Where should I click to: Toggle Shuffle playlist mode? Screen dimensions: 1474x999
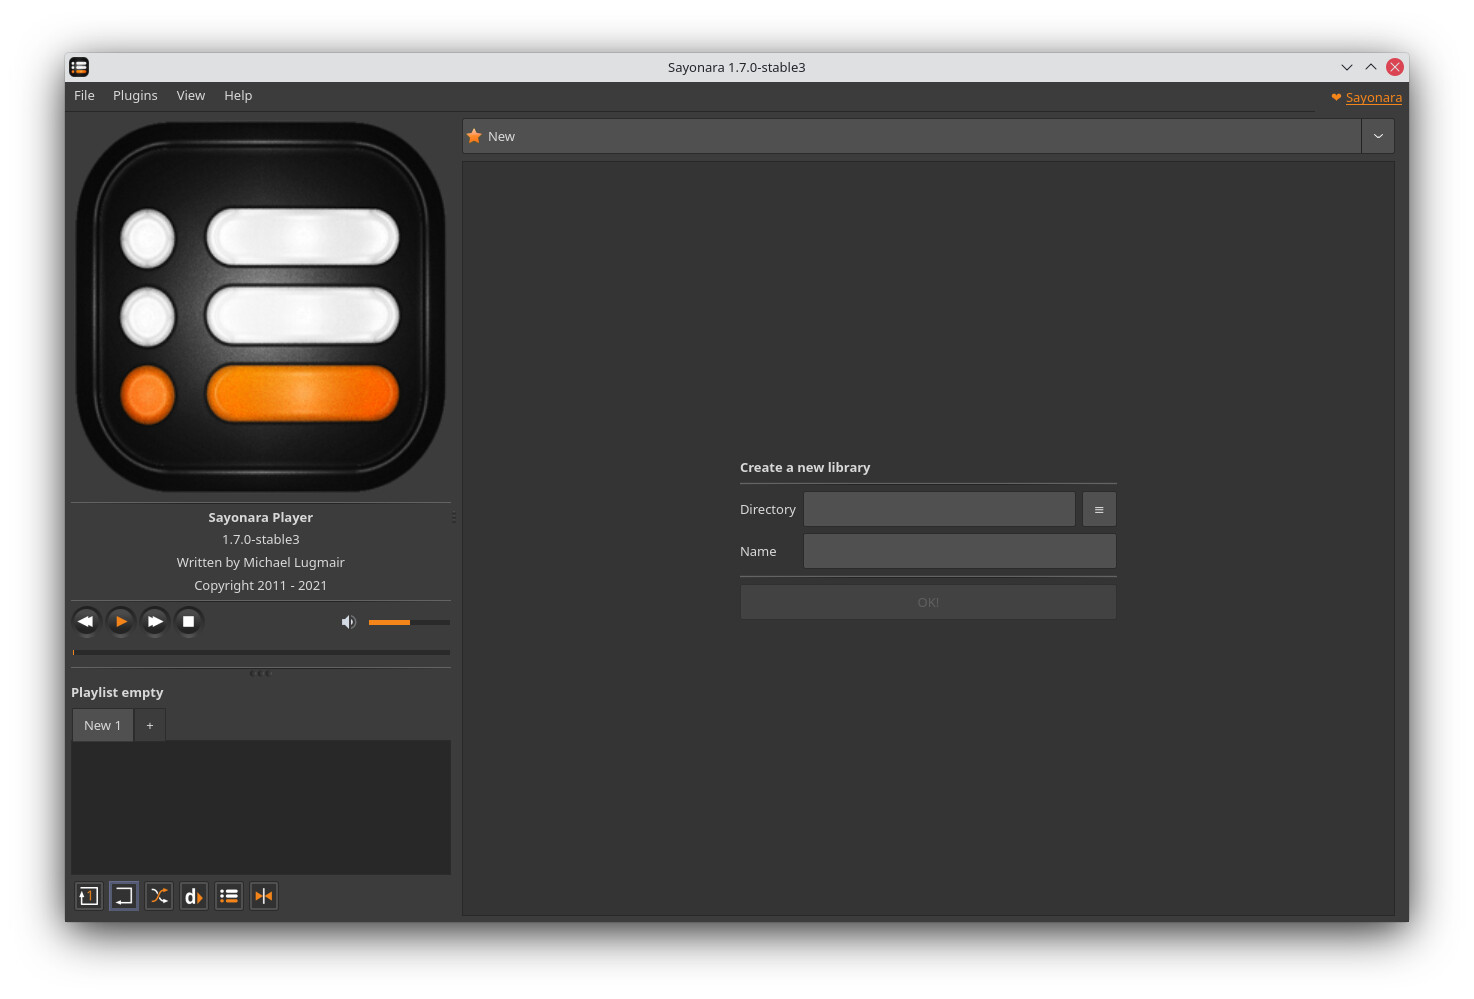pyautogui.click(x=159, y=896)
